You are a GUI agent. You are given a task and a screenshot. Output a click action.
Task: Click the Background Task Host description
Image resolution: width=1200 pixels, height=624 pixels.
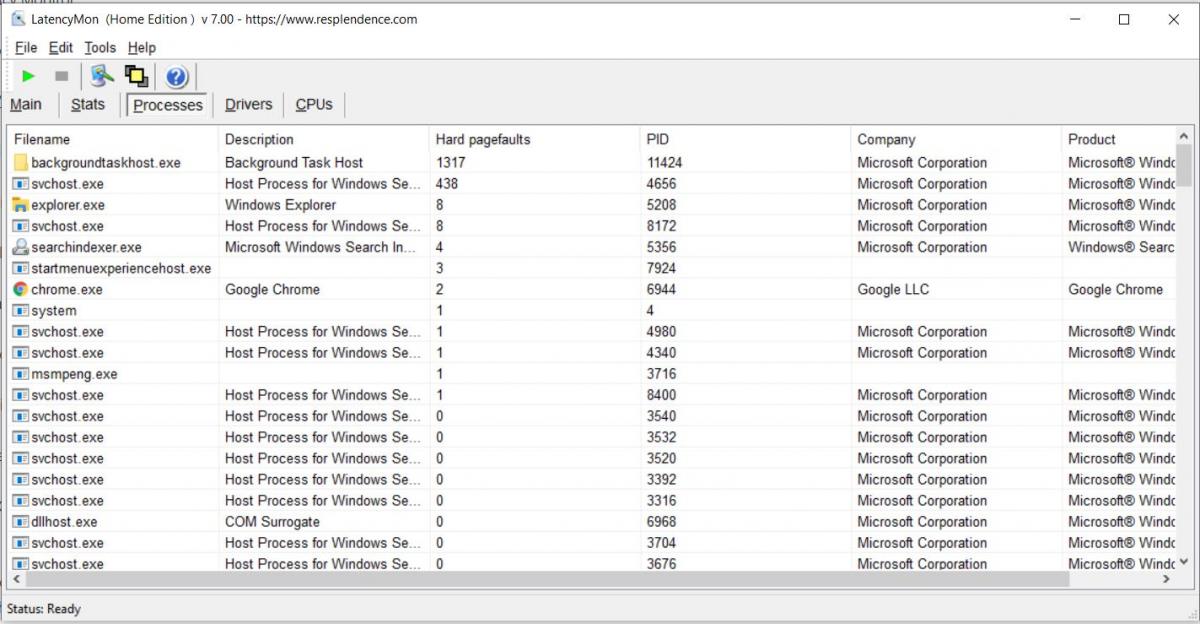tap(294, 162)
